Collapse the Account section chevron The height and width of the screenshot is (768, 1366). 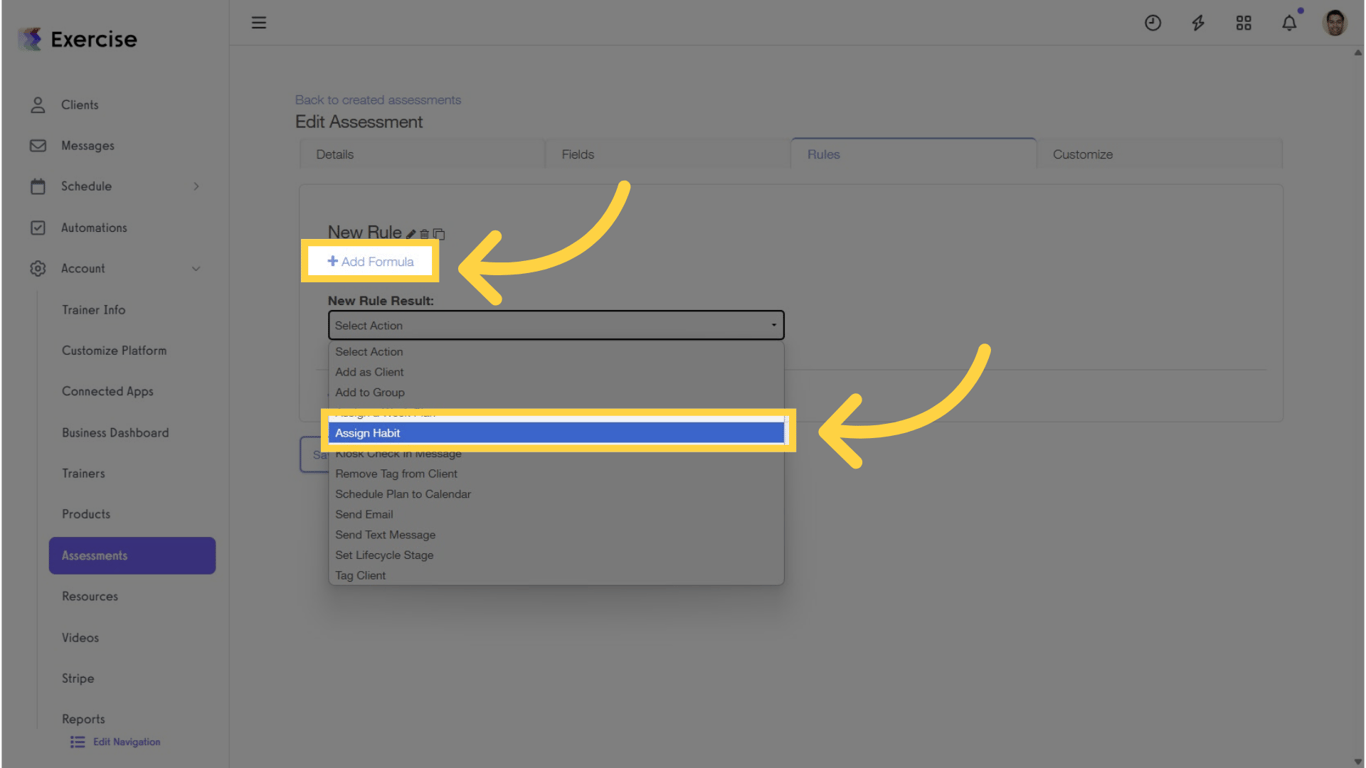pos(196,268)
